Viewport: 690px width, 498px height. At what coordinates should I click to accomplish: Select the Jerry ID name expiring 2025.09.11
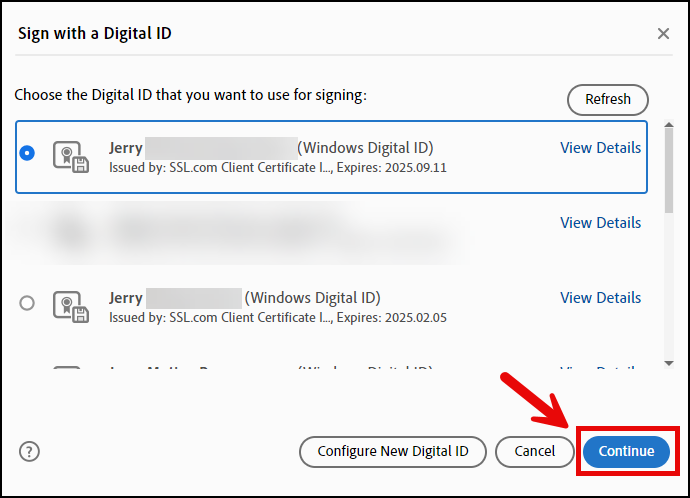tap(126, 148)
